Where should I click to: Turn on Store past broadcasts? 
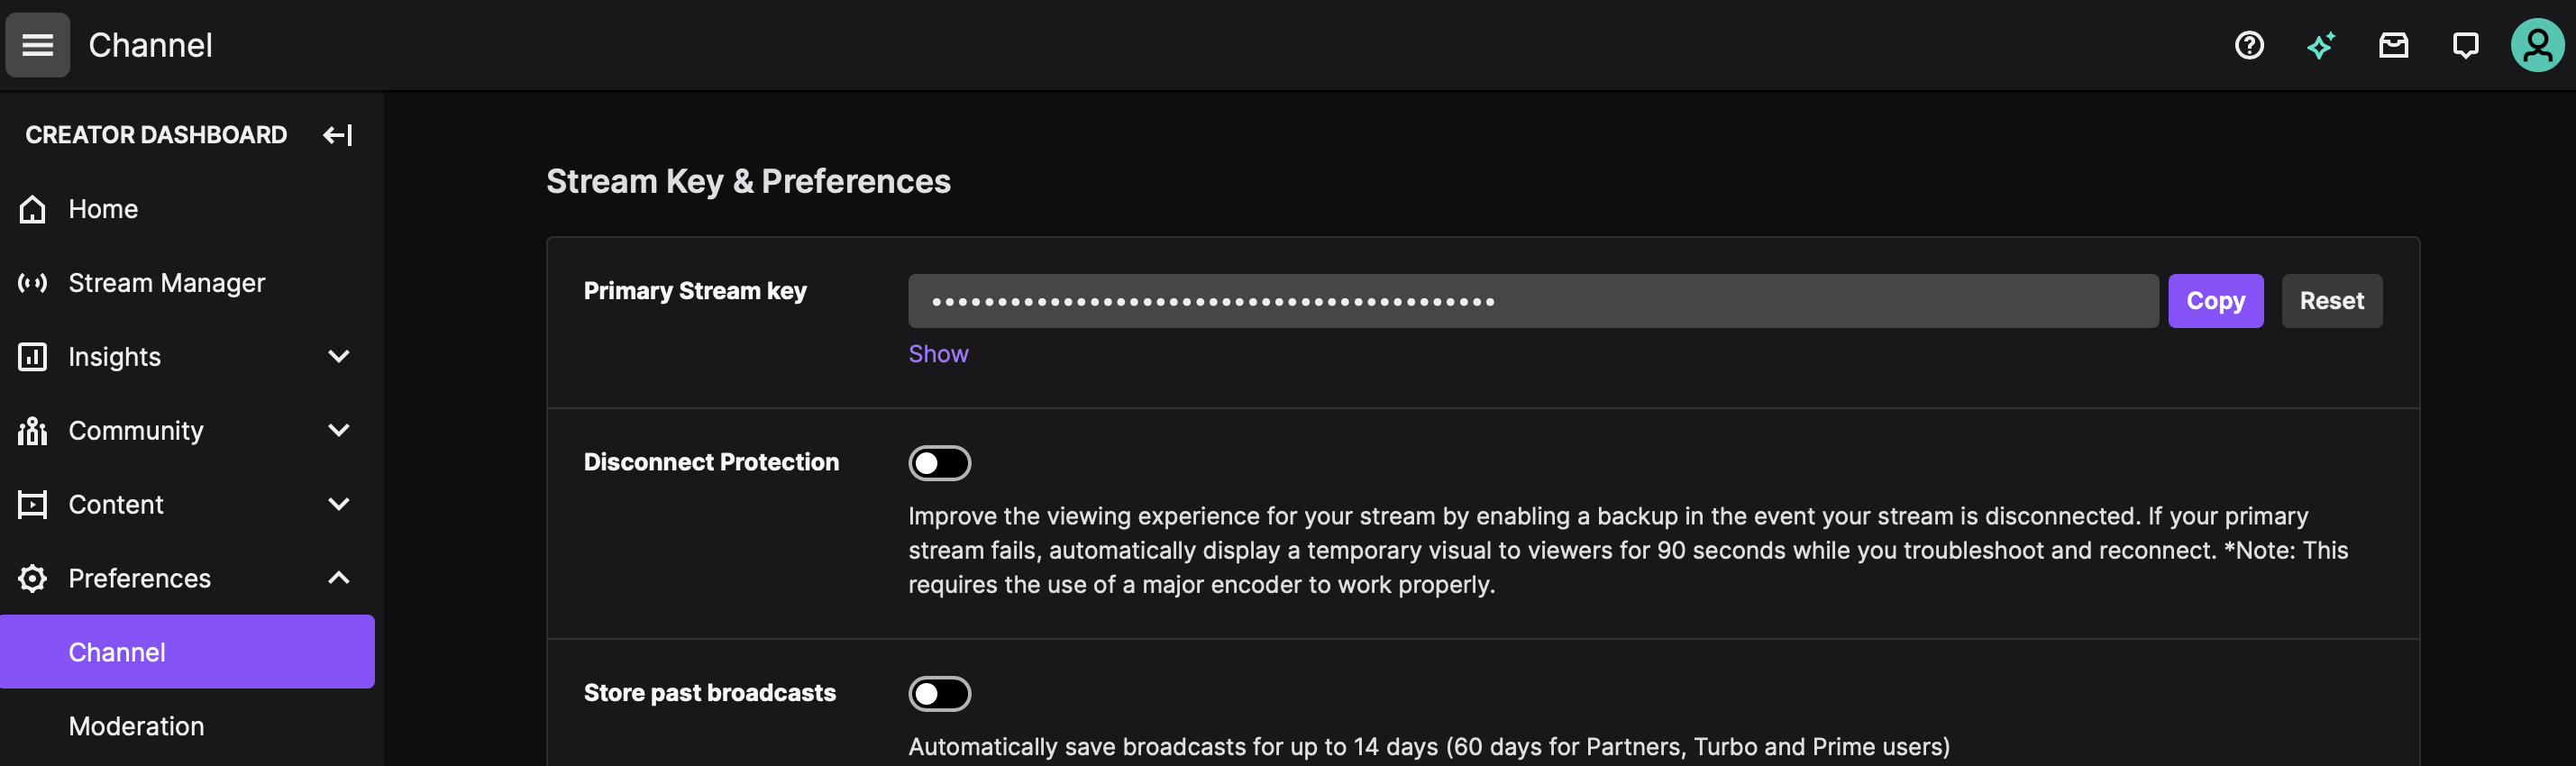939,693
